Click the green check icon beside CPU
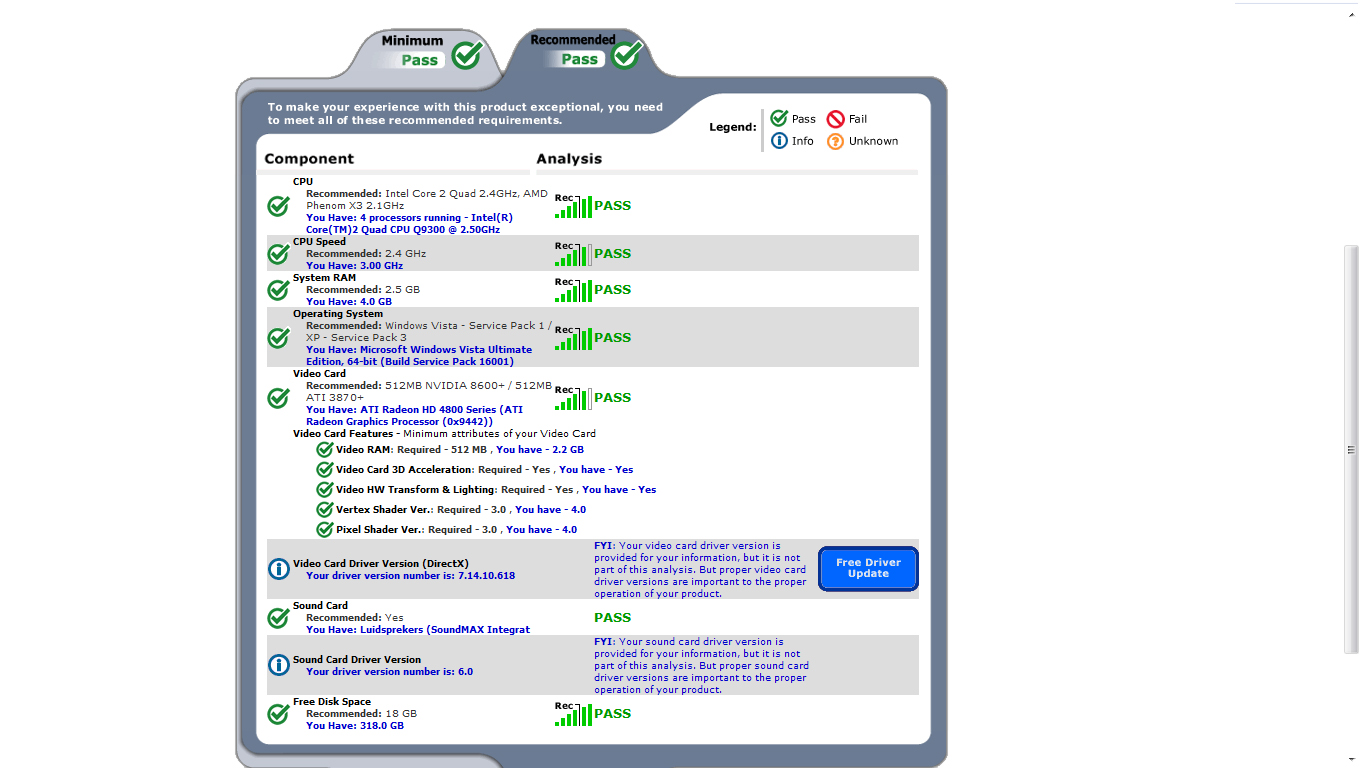The image size is (1360, 768). [278, 206]
